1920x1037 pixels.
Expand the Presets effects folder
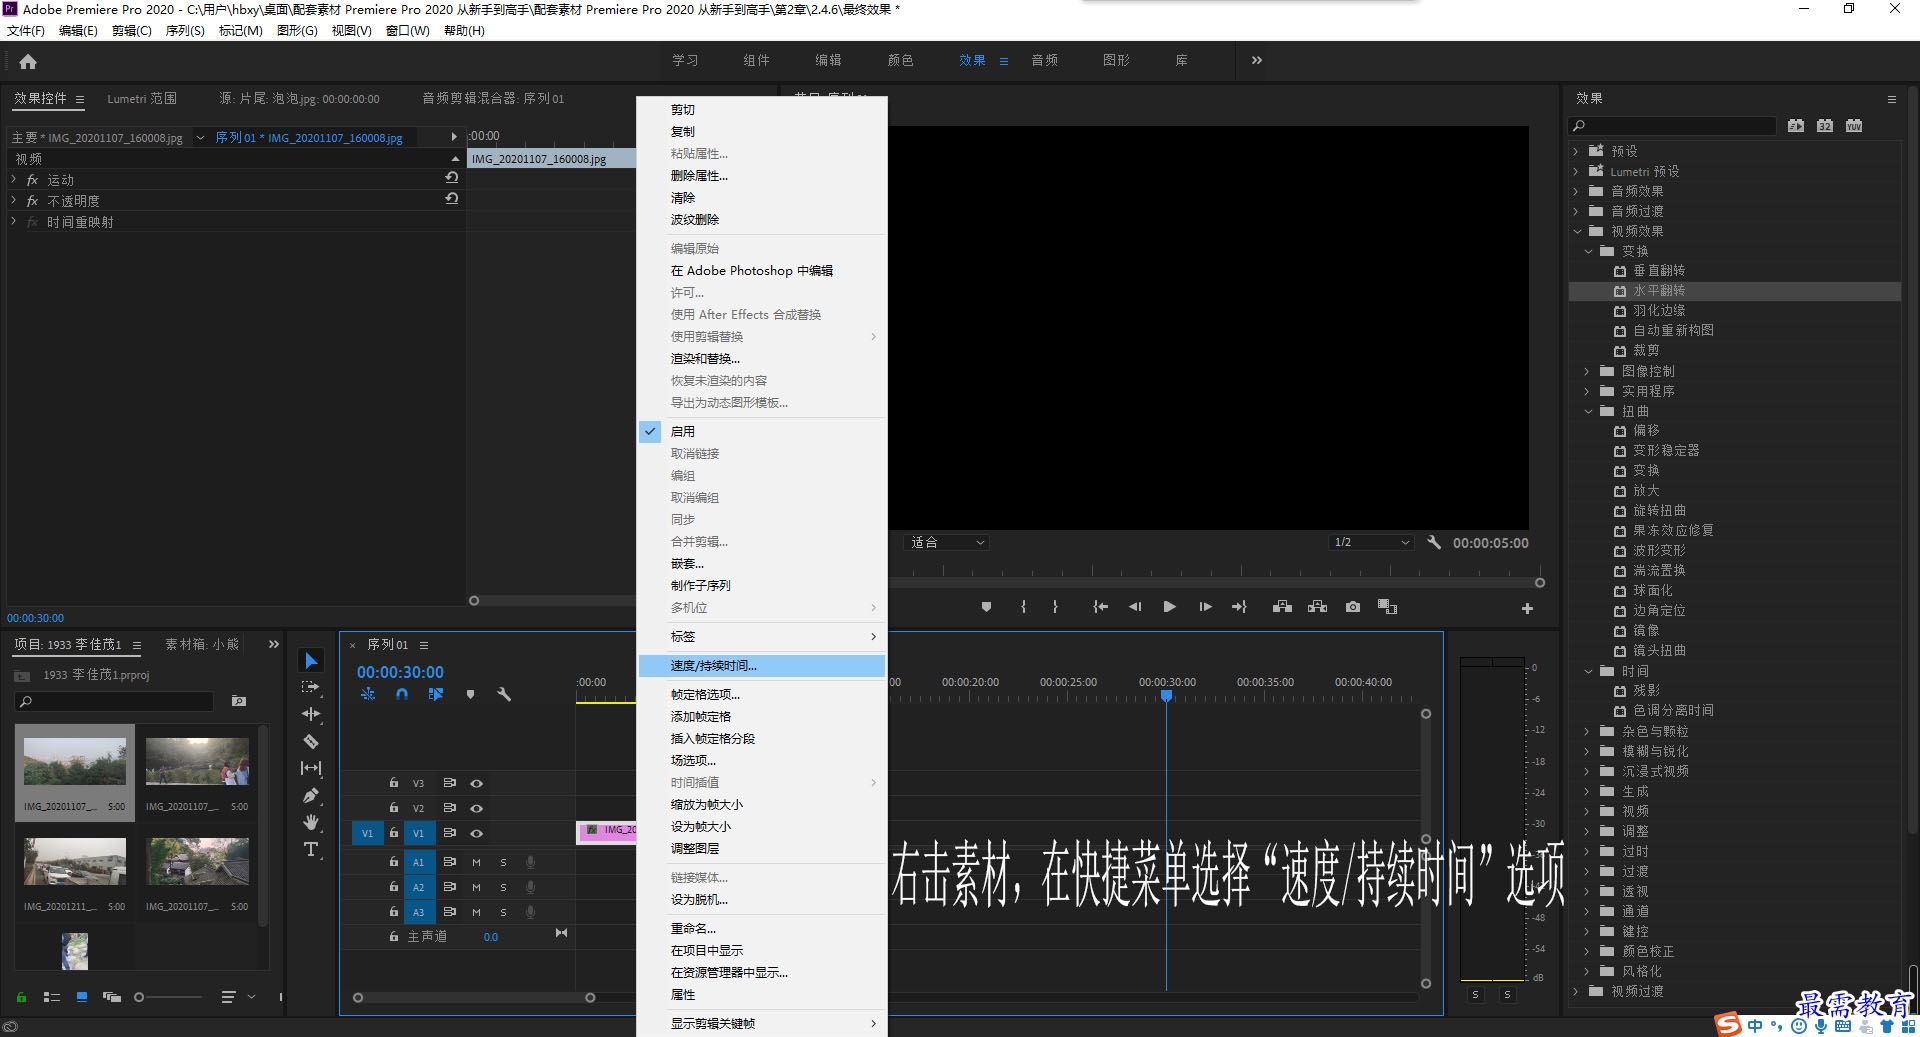pos(1576,151)
